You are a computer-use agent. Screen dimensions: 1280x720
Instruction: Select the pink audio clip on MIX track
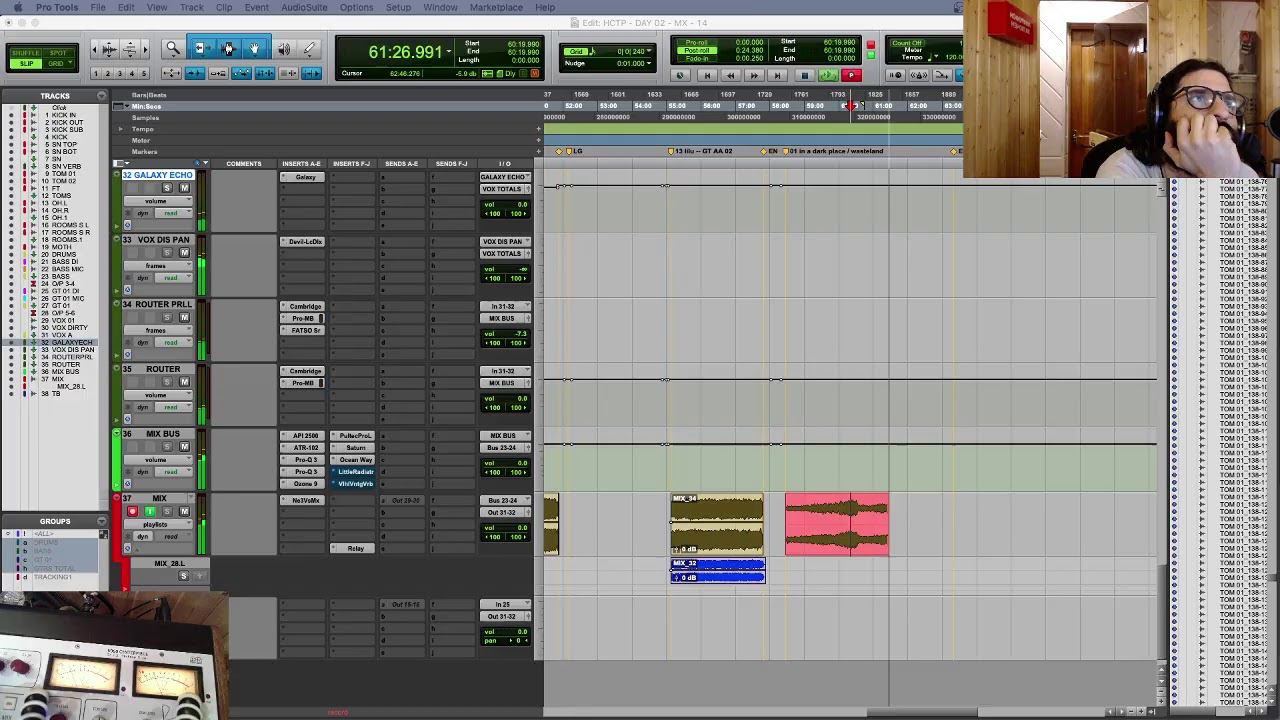point(836,524)
